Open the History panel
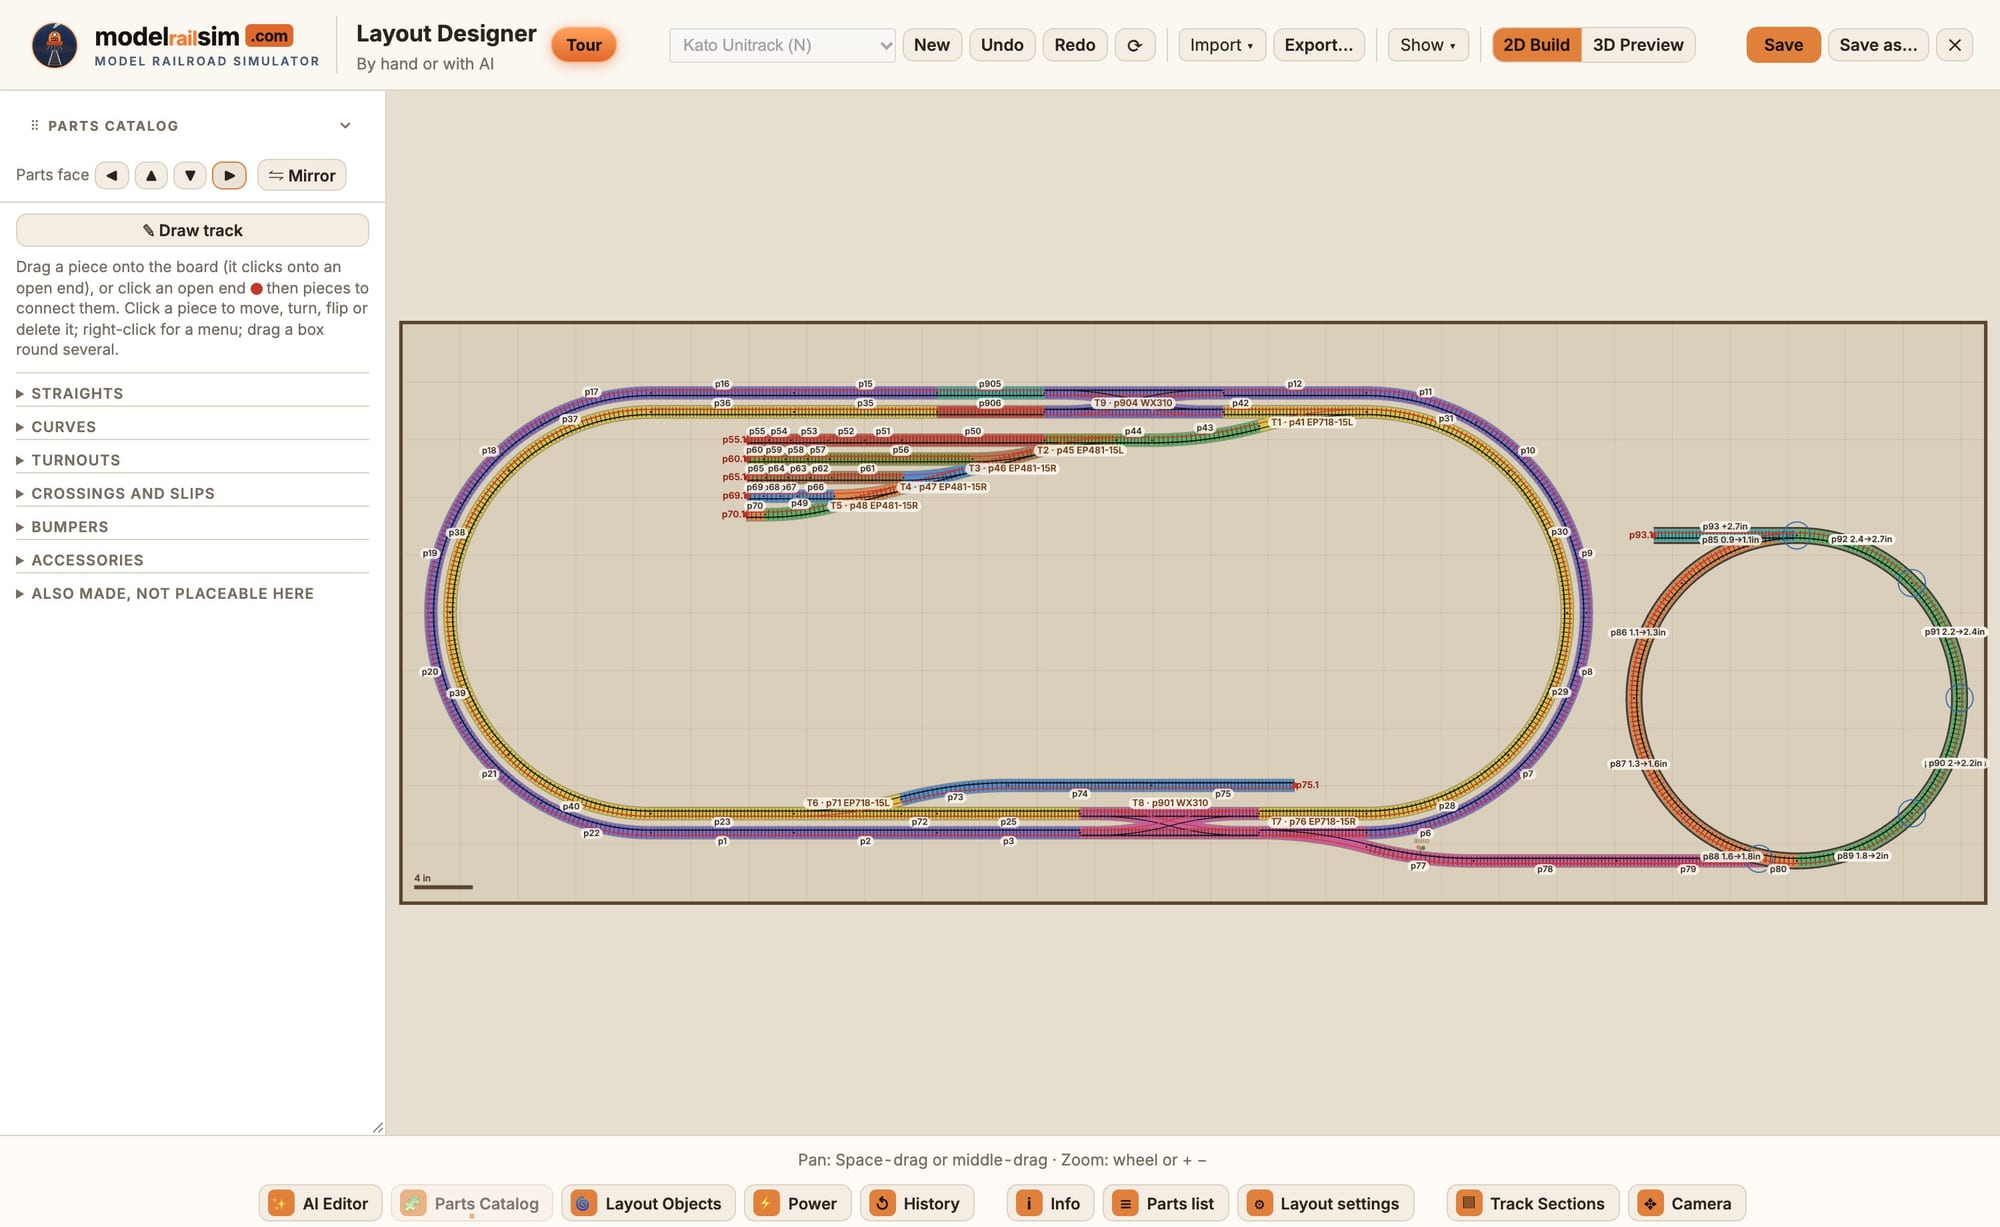 [x=917, y=1203]
